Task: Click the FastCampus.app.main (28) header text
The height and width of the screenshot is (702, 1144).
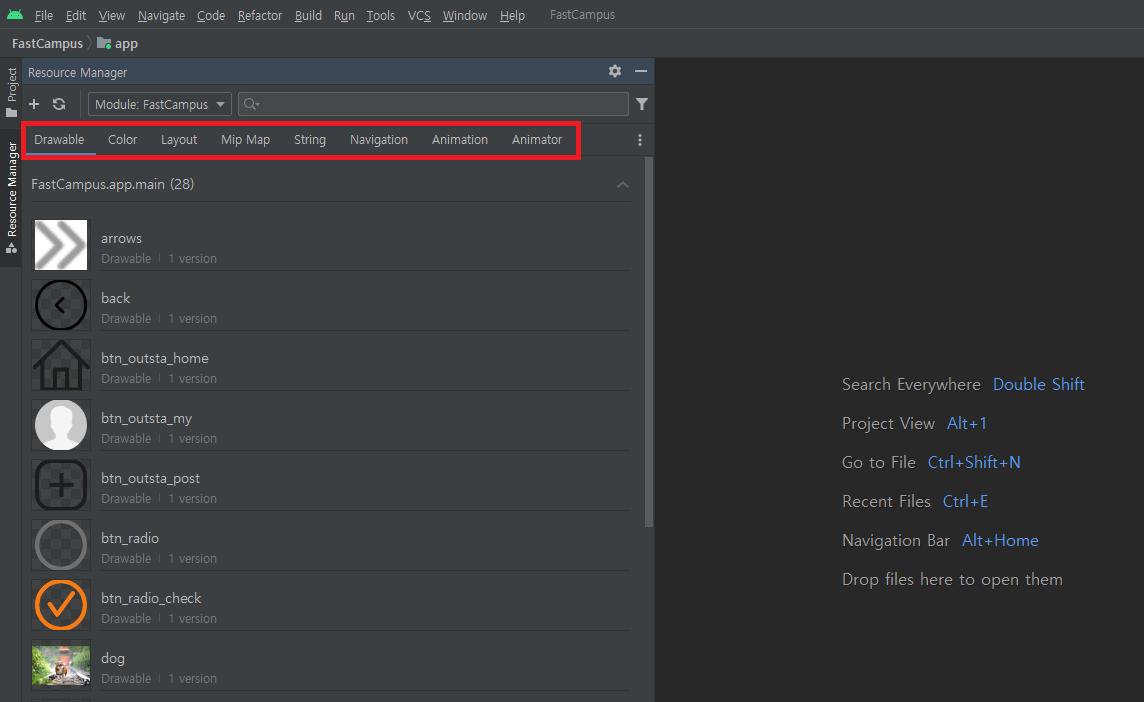Action: 112,184
